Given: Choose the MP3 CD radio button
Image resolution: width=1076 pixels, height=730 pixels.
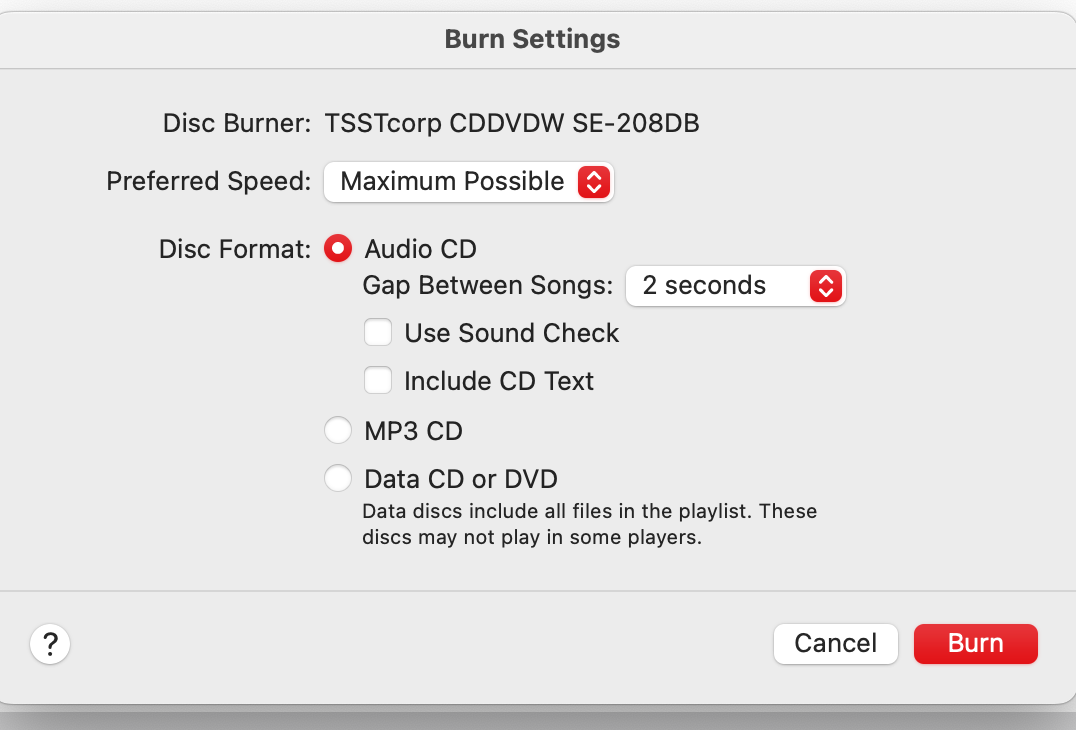Looking at the screenshot, I should 338,431.
